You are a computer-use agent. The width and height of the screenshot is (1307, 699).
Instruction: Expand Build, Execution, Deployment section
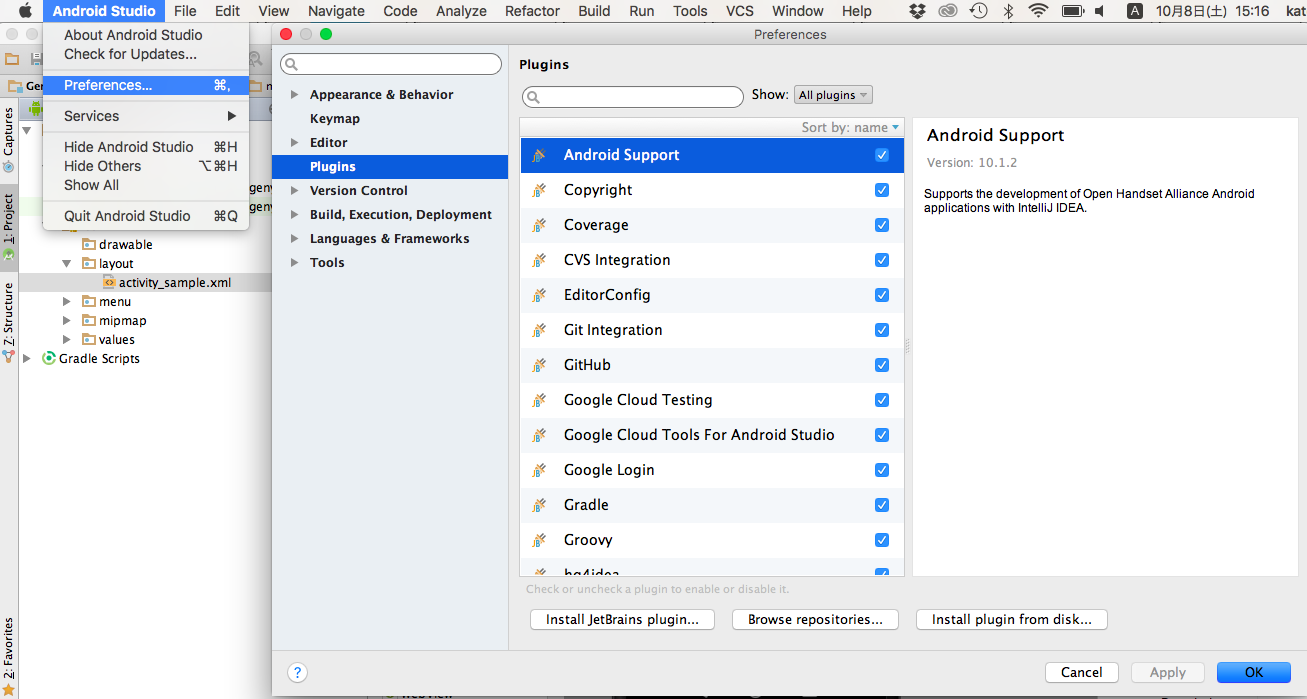(294, 215)
